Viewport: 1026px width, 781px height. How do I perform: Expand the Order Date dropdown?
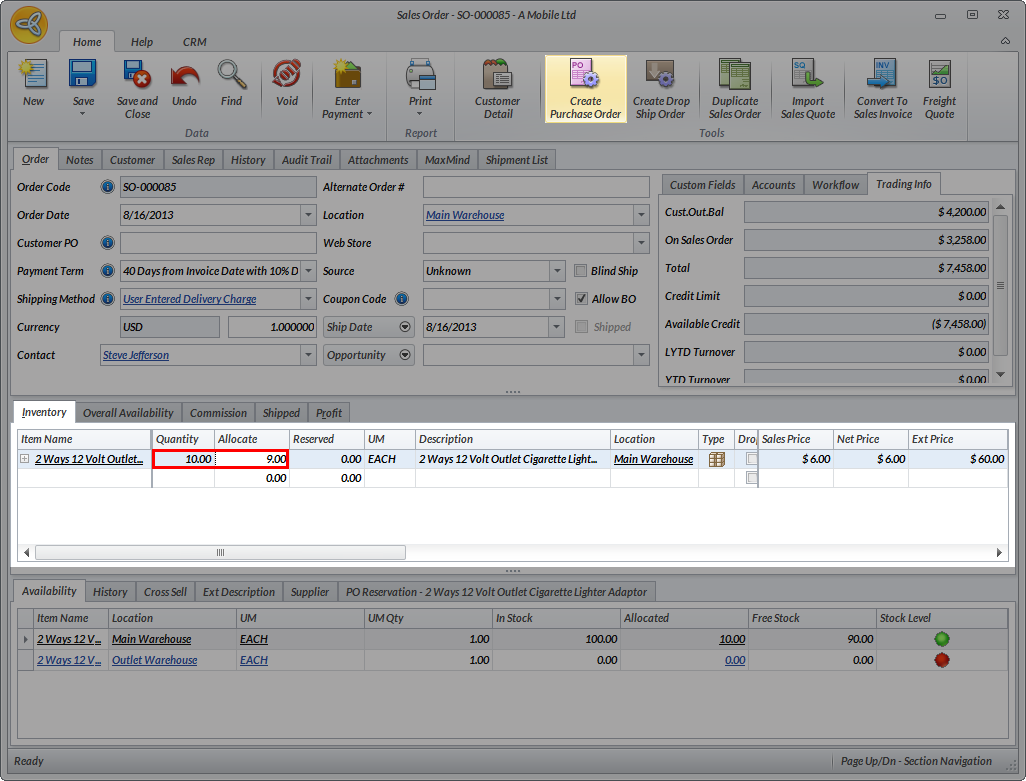pyautogui.click(x=307, y=215)
